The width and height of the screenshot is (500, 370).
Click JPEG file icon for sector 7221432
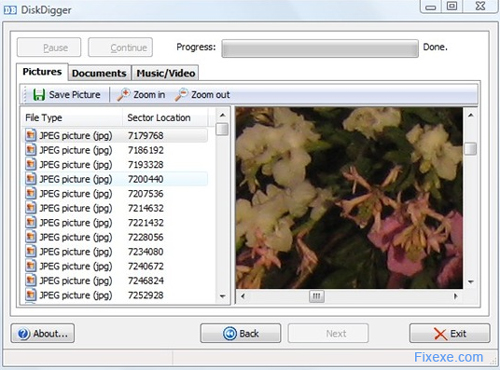click(x=30, y=222)
